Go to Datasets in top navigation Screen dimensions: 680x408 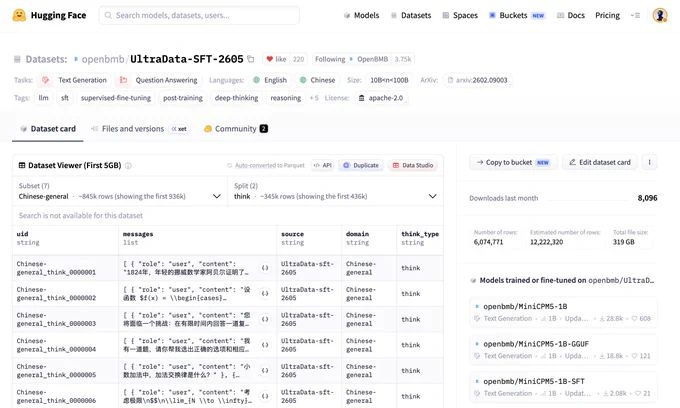pos(411,15)
